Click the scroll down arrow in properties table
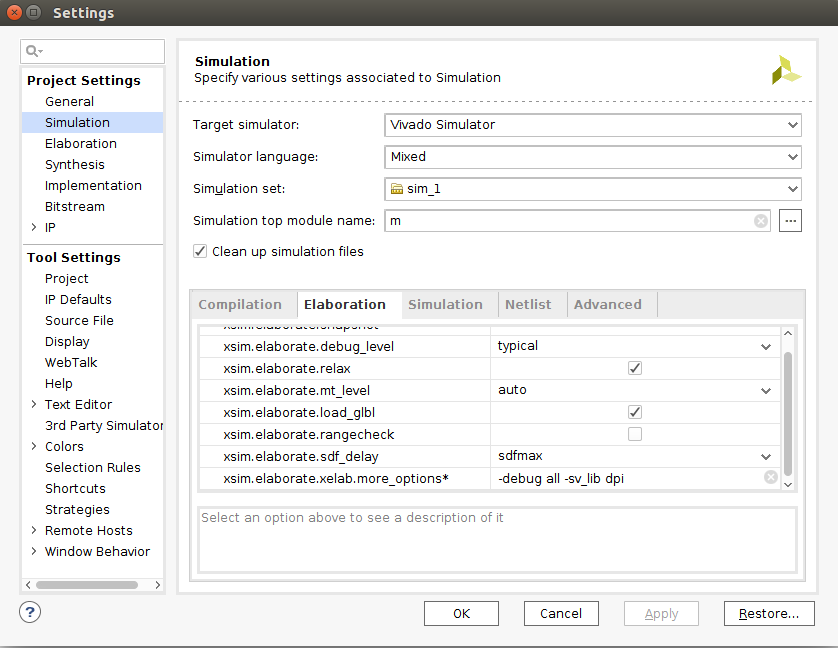 coord(787,484)
